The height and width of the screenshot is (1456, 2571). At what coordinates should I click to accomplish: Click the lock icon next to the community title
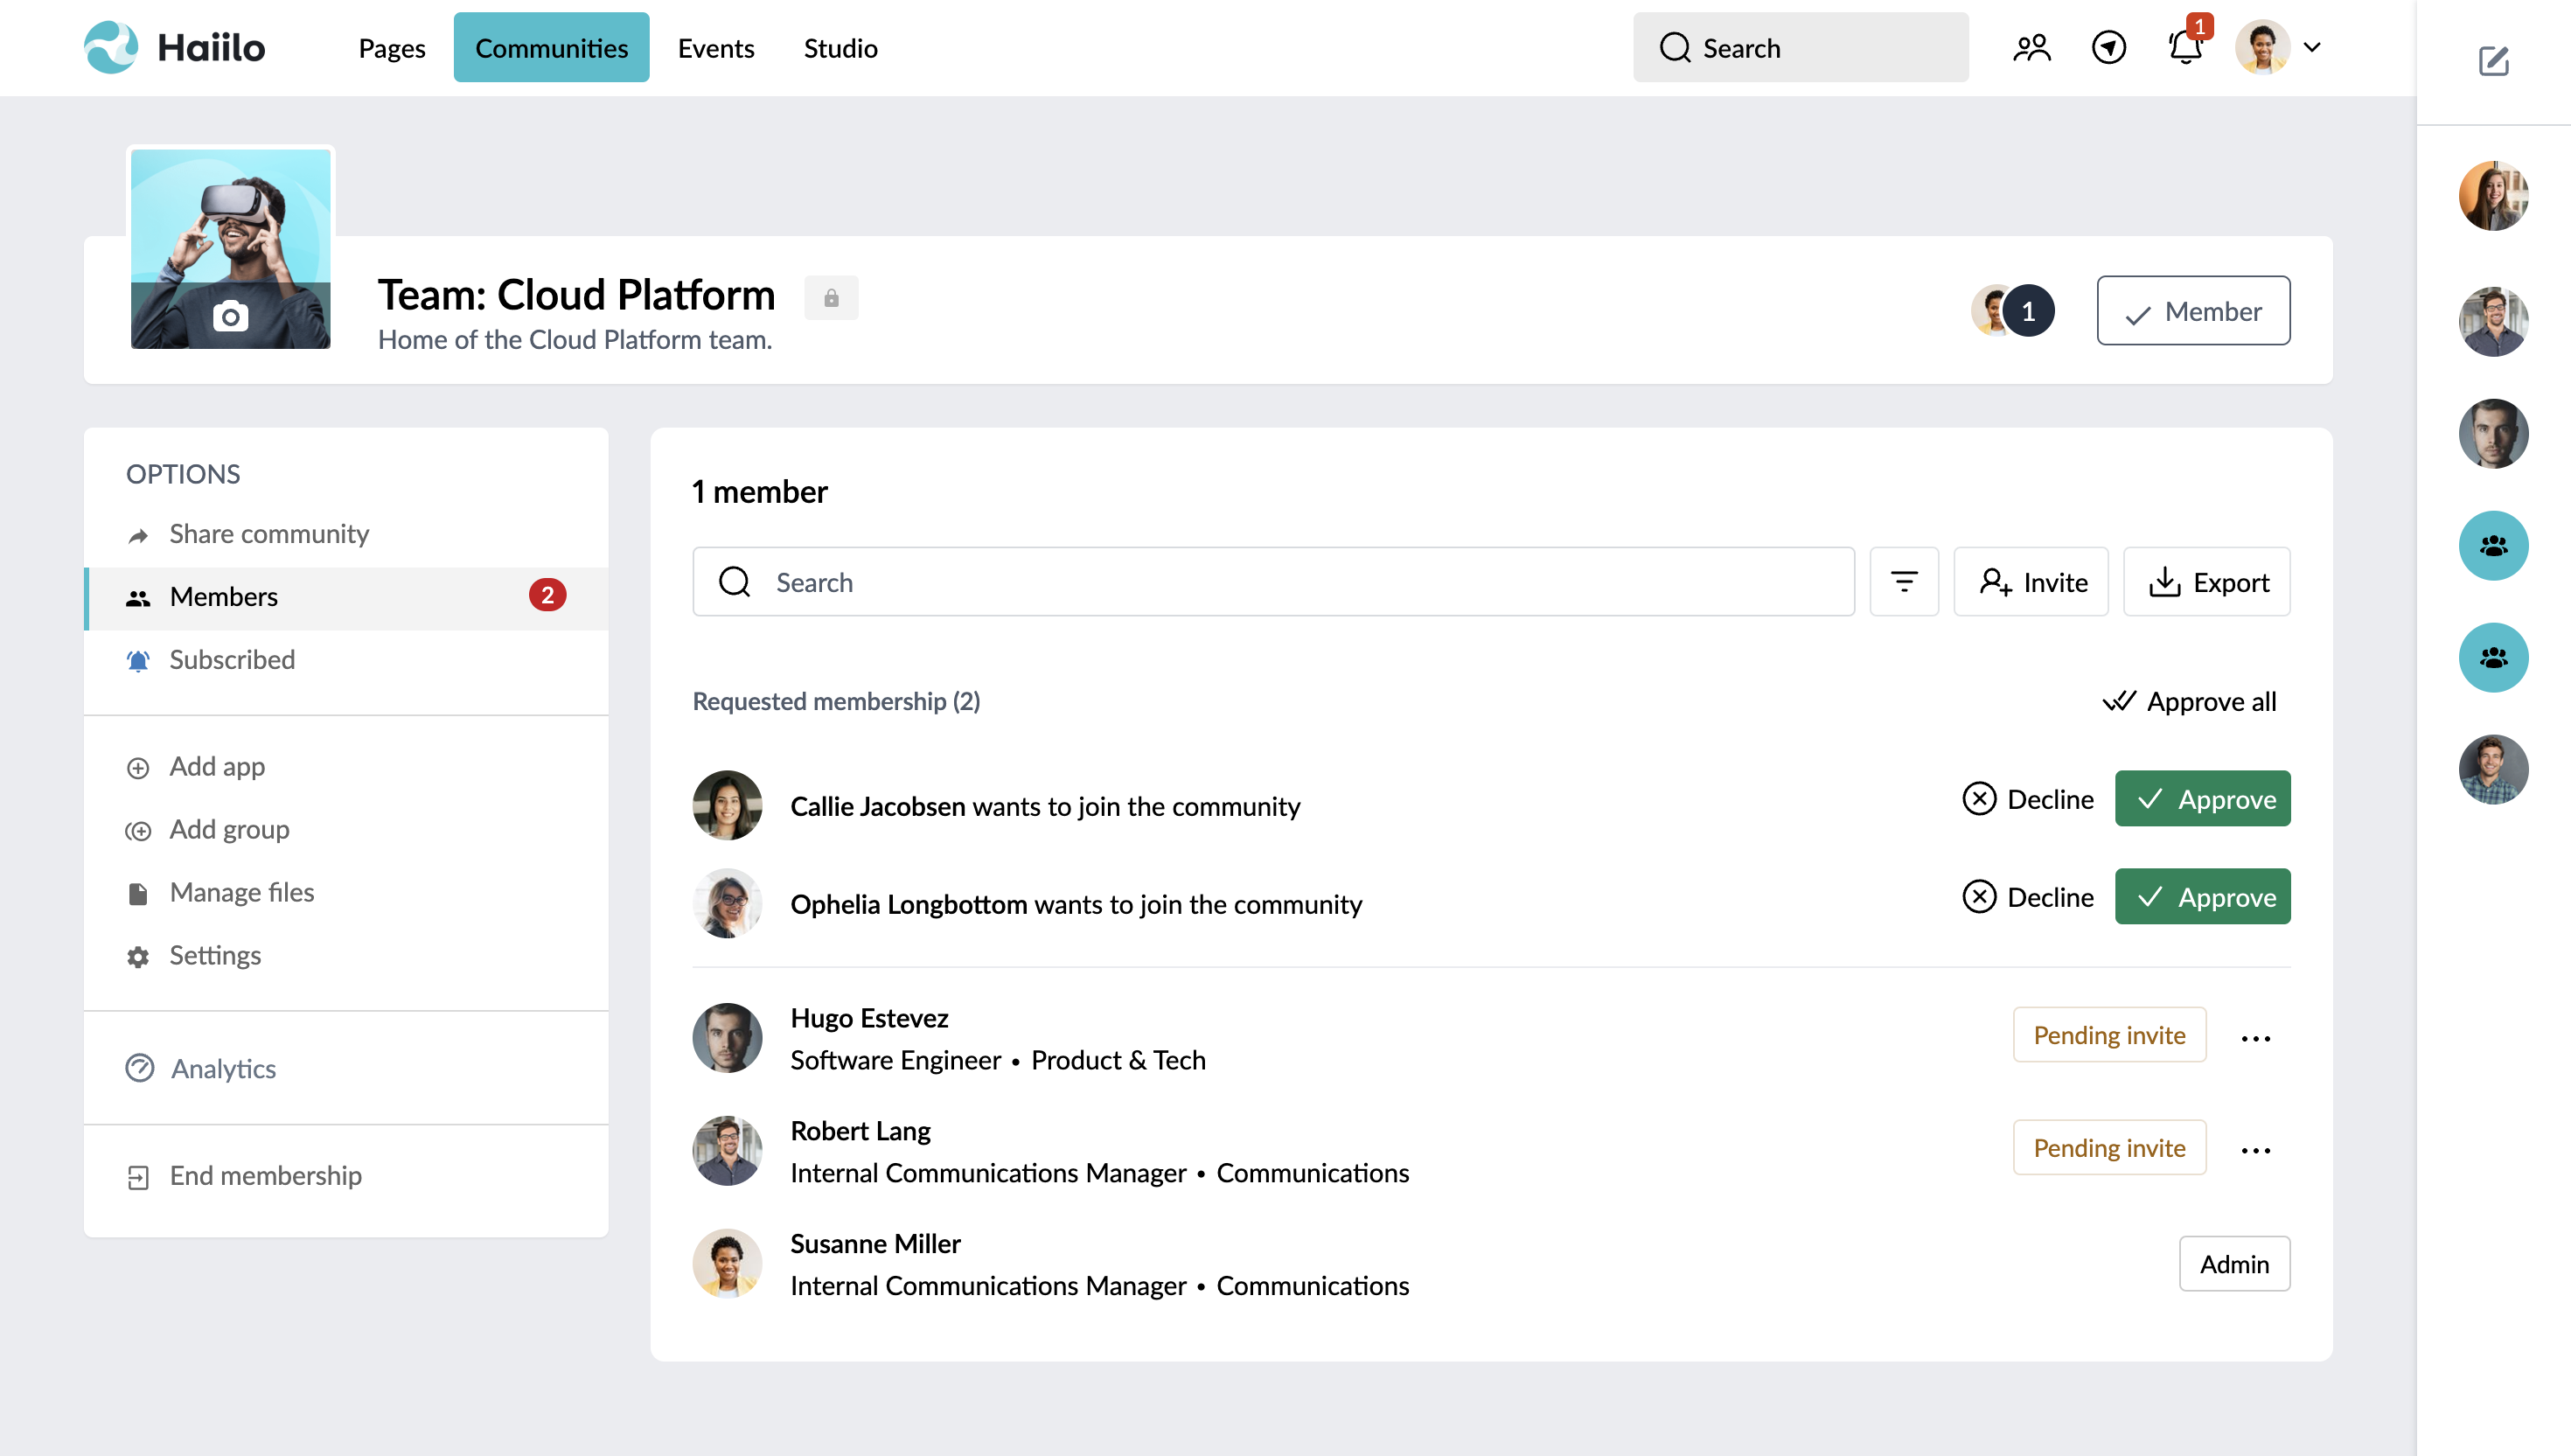(x=832, y=297)
